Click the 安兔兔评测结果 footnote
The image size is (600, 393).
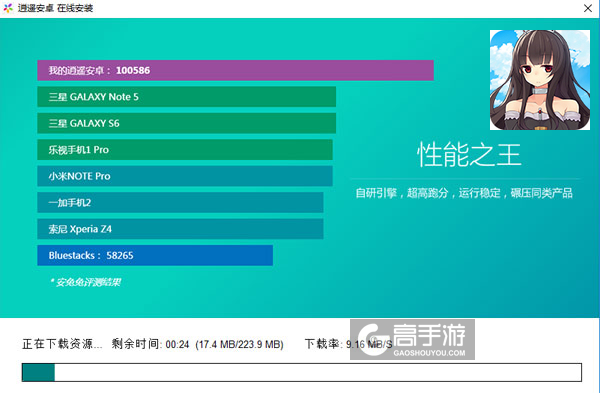[x=85, y=282]
